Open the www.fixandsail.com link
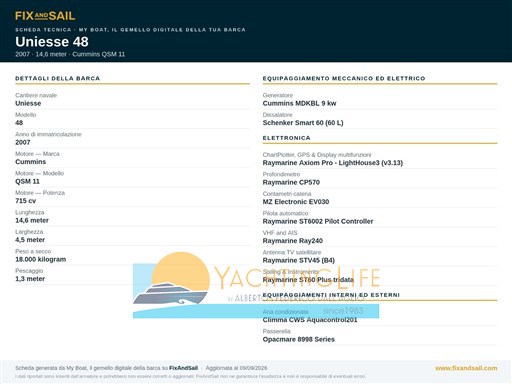 click(x=466, y=368)
